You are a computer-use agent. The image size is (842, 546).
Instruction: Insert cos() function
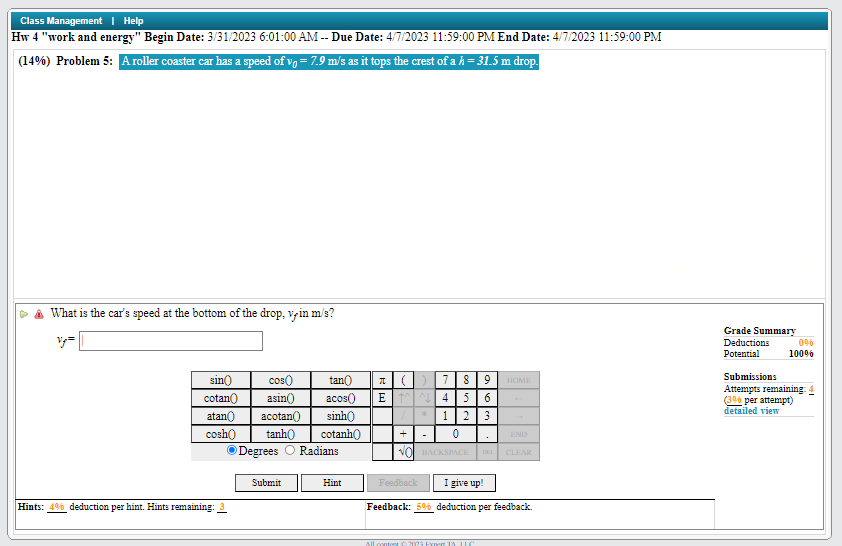coord(281,380)
